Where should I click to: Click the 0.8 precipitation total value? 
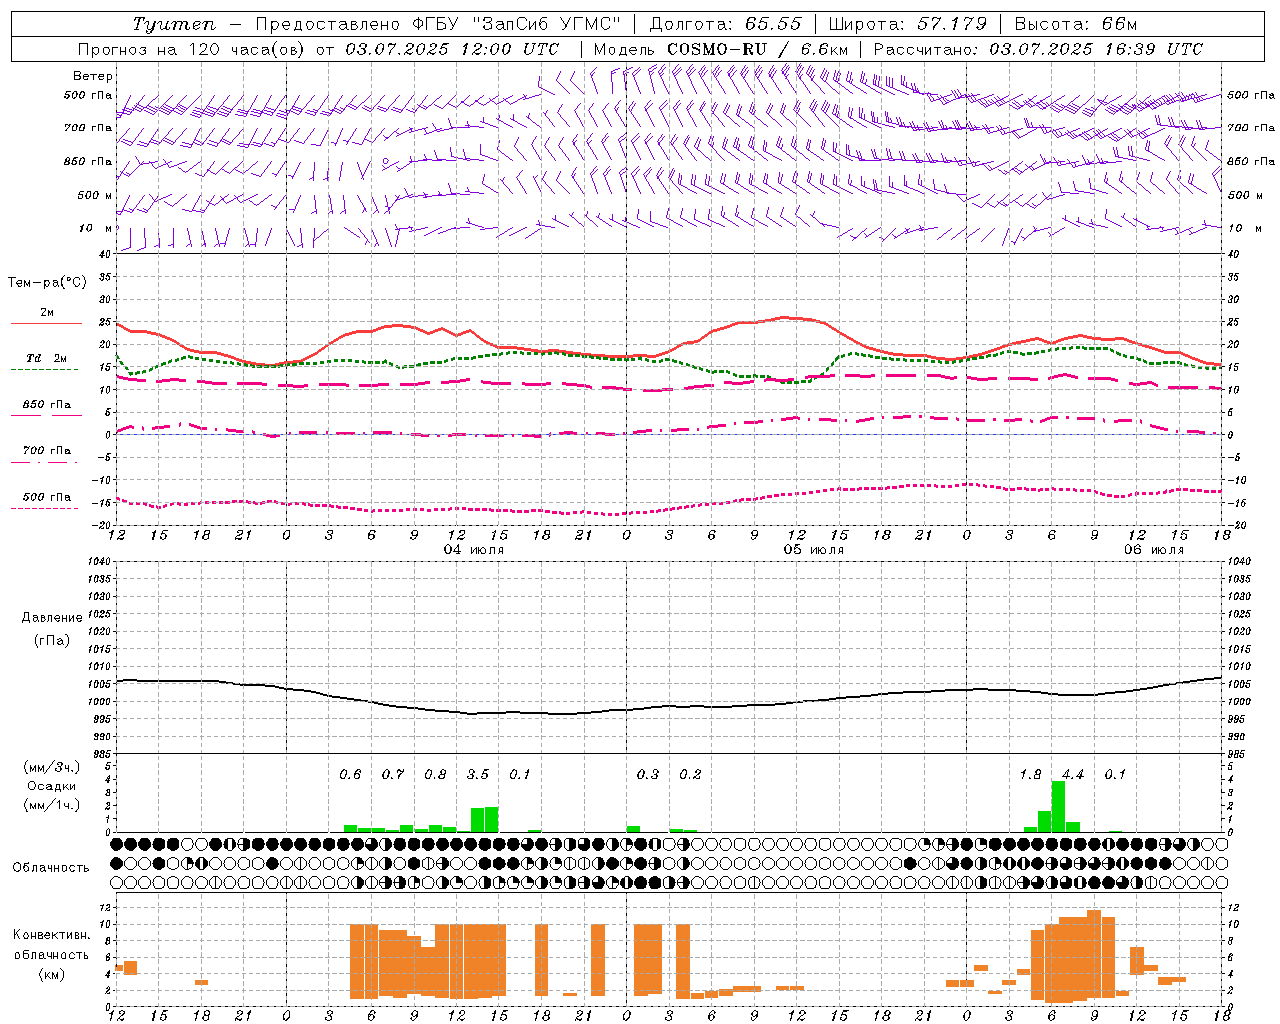point(435,774)
